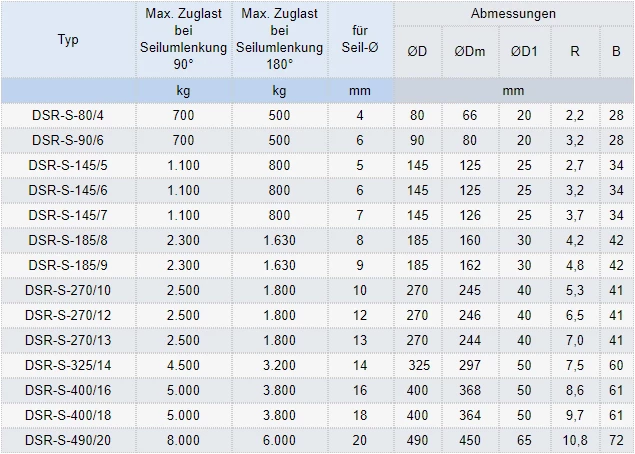The width and height of the screenshot is (635, 454).
Task: Select the ØDm value 297
Action: coord(469,365)
